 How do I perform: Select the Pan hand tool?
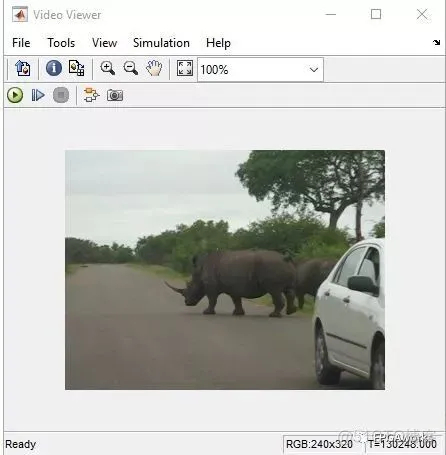tap(154, 68)
